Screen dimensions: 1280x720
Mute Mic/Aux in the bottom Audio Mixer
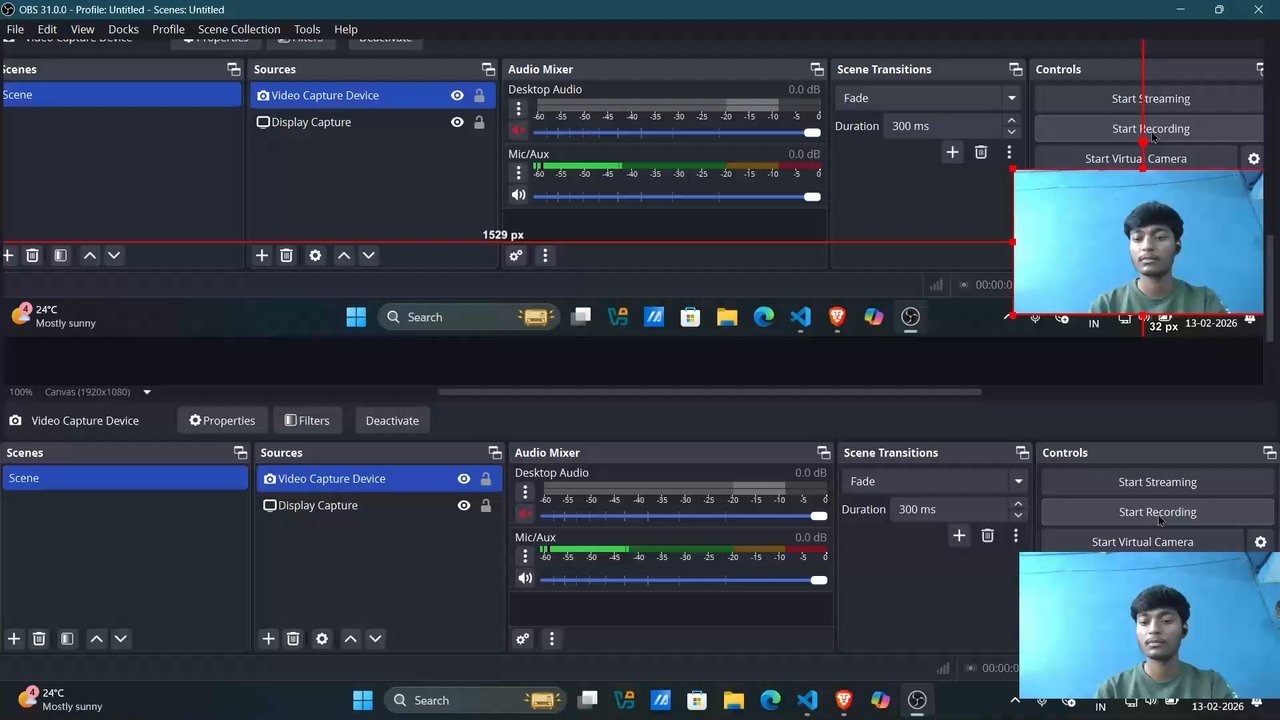click(525, 579)
